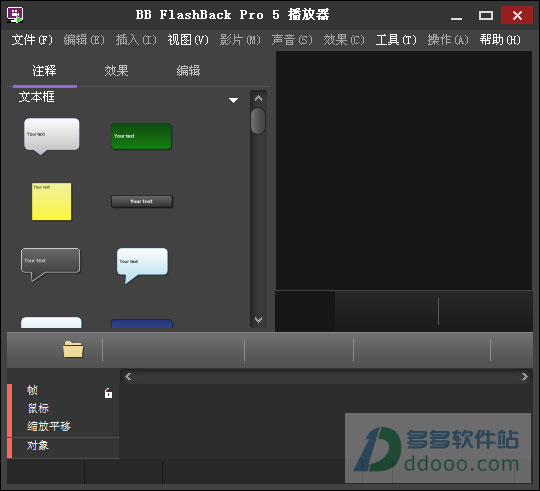
Task: Open file with the folder icon
Action: pos(73,349)
